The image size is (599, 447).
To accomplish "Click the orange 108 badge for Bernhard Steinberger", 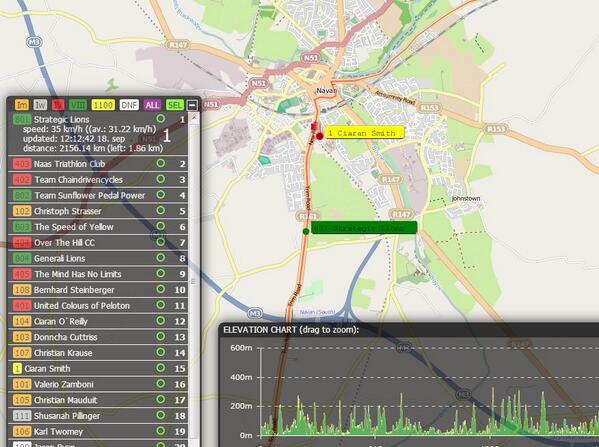I will click(22, 290).
